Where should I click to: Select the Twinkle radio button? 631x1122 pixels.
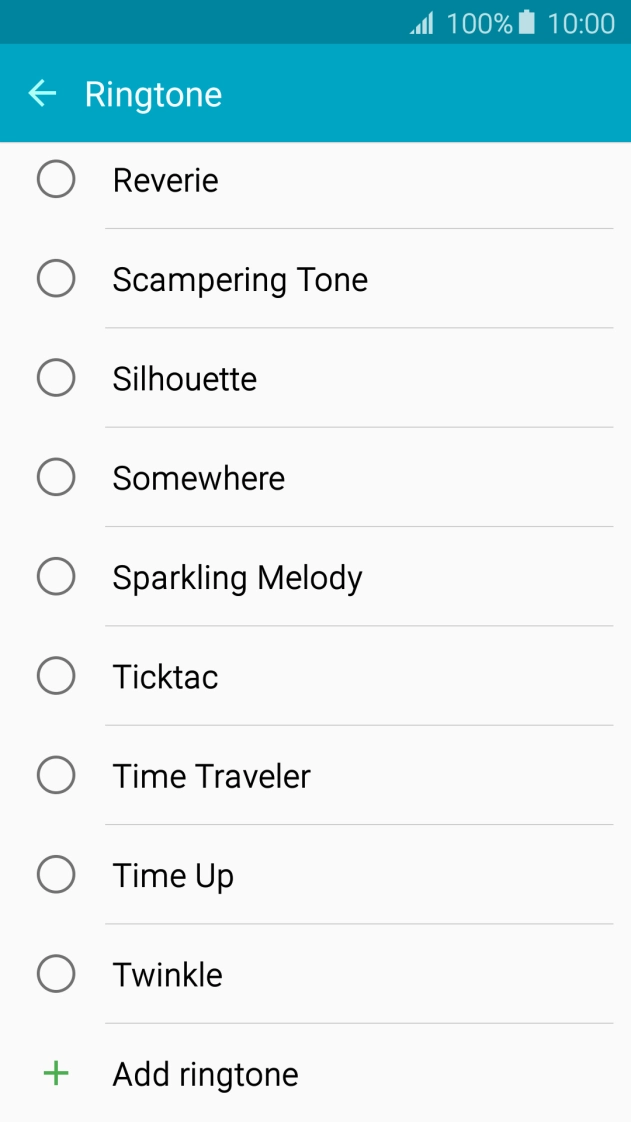point(56,973)
